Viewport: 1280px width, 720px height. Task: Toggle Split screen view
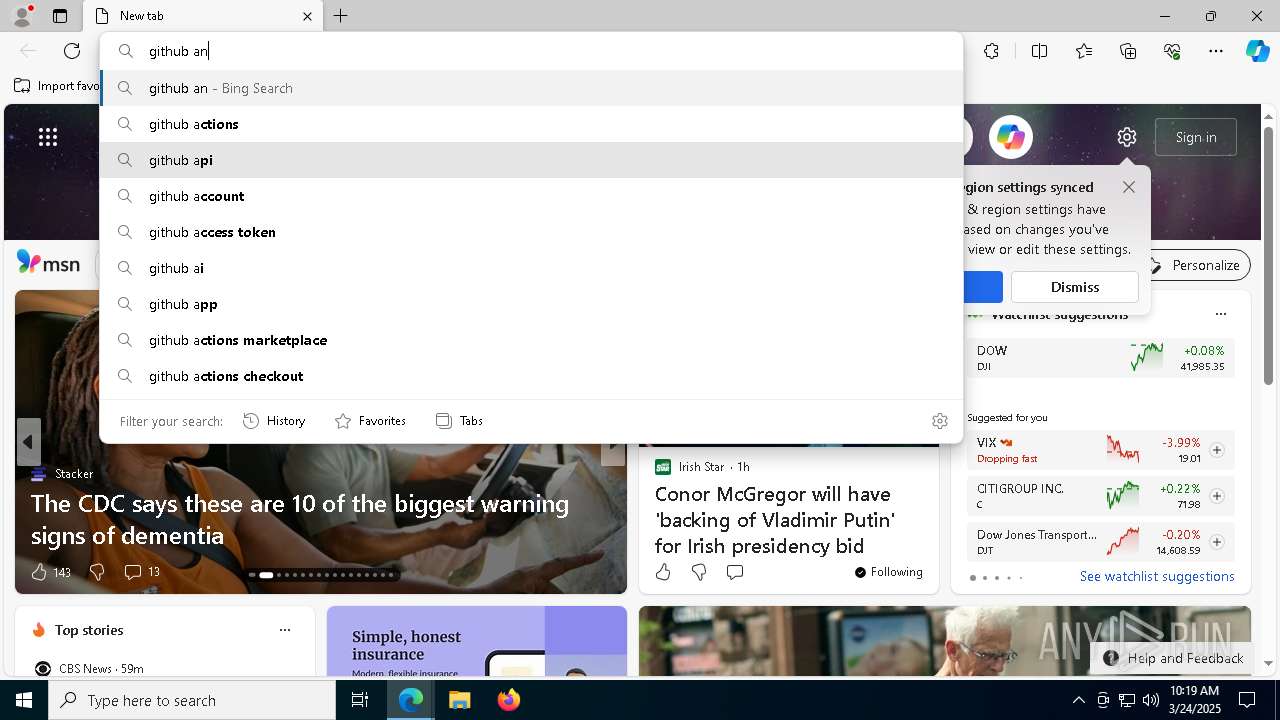[1039, 51]
